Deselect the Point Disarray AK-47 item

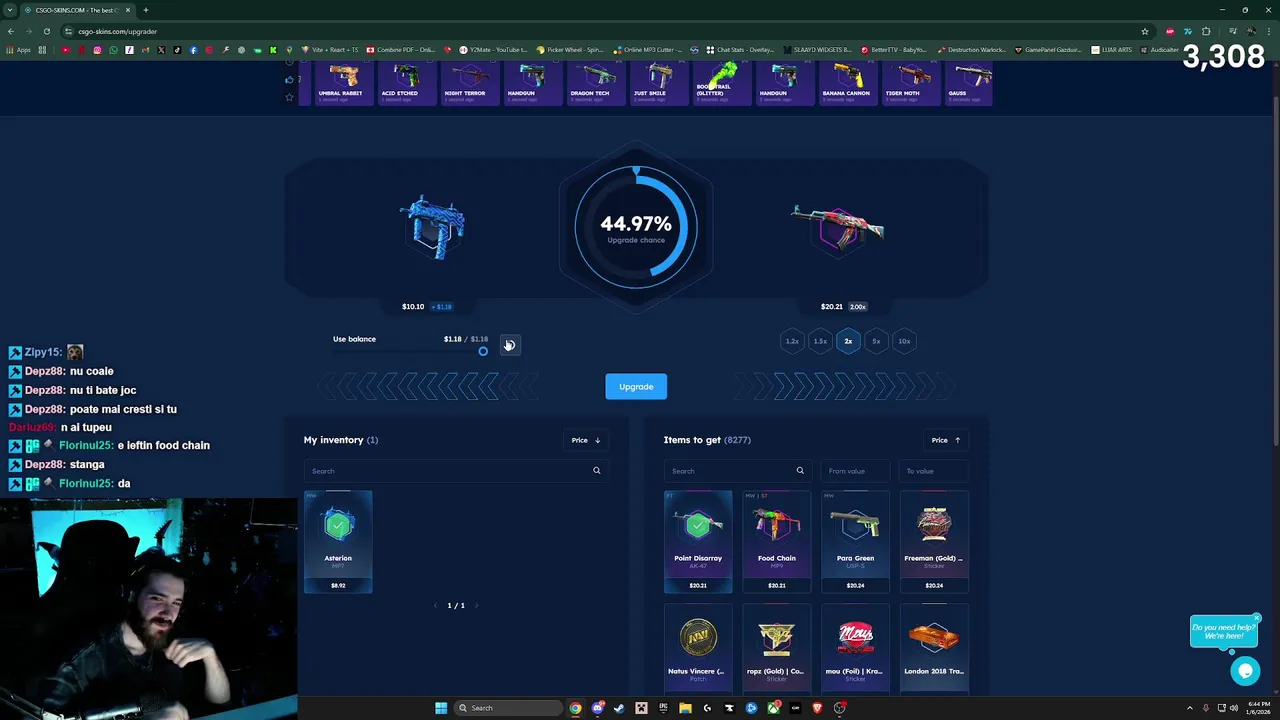click(698, 541)
